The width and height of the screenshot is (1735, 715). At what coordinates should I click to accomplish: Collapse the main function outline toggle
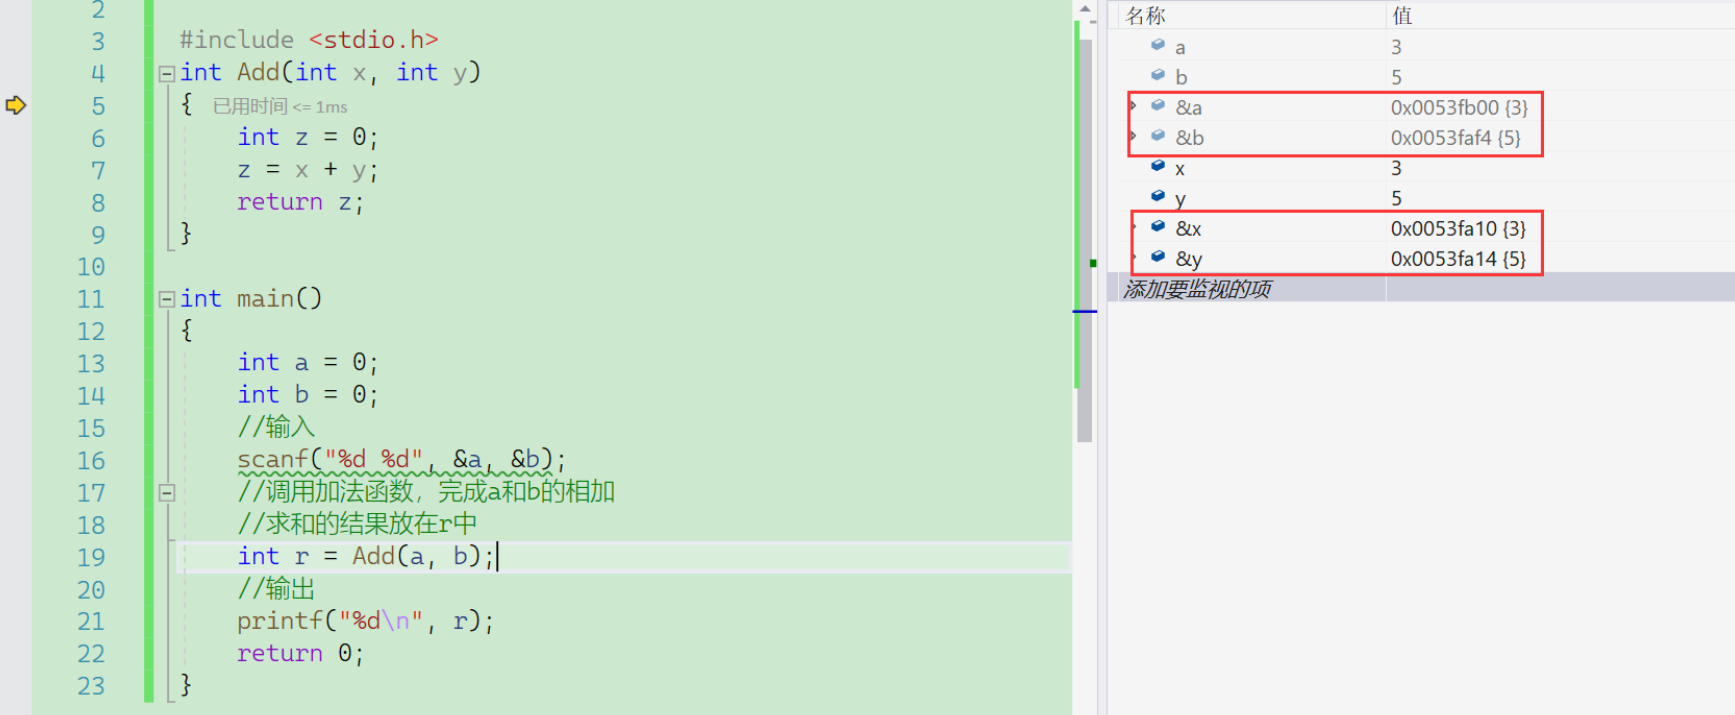167,299
